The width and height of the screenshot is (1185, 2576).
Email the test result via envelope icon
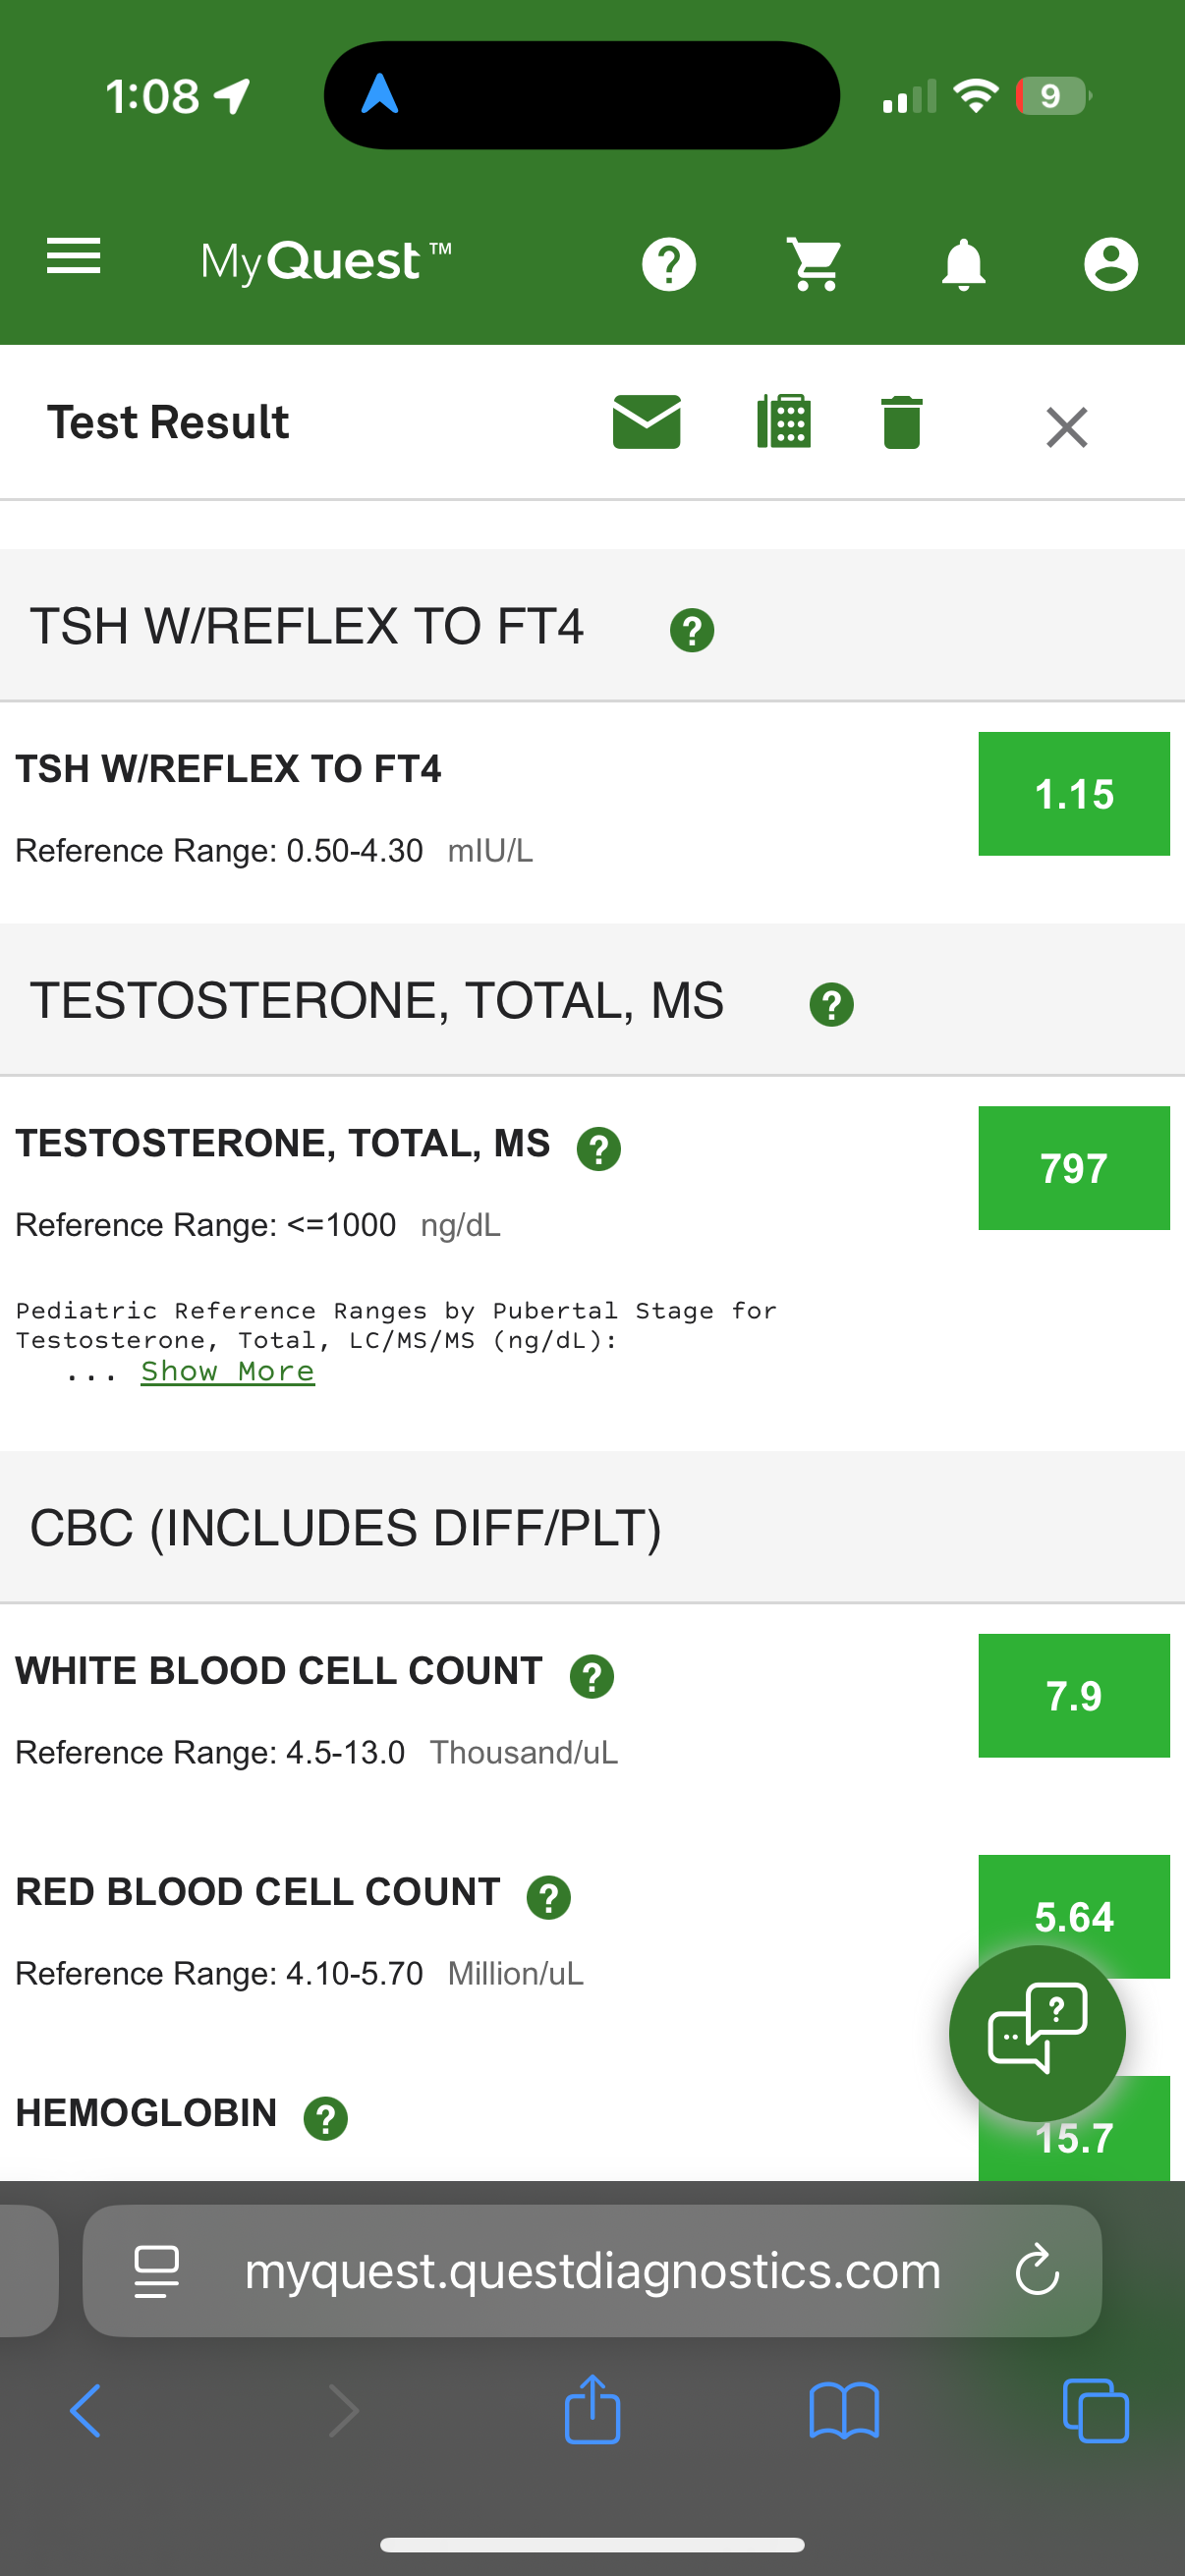tap(646, 422)
